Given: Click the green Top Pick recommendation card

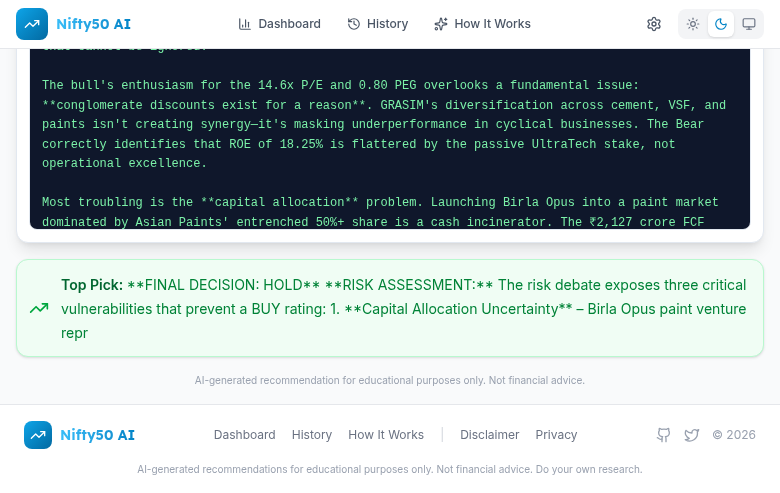Looking at the screenshot, I should (x=400, y=308).
